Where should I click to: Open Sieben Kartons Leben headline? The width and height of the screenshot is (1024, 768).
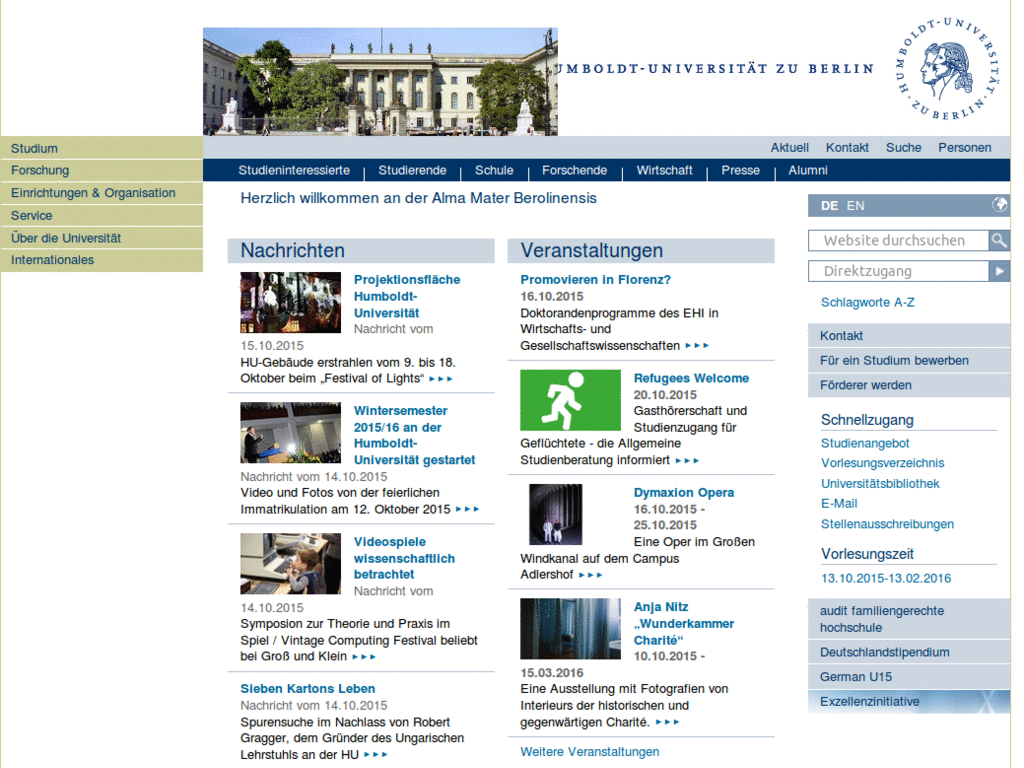coord(308,689)
